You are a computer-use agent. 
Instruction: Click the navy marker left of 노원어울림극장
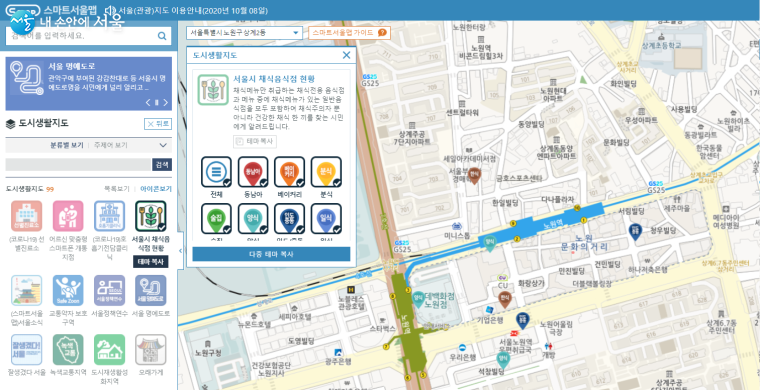pyautogui.click(x=522, y=320)
